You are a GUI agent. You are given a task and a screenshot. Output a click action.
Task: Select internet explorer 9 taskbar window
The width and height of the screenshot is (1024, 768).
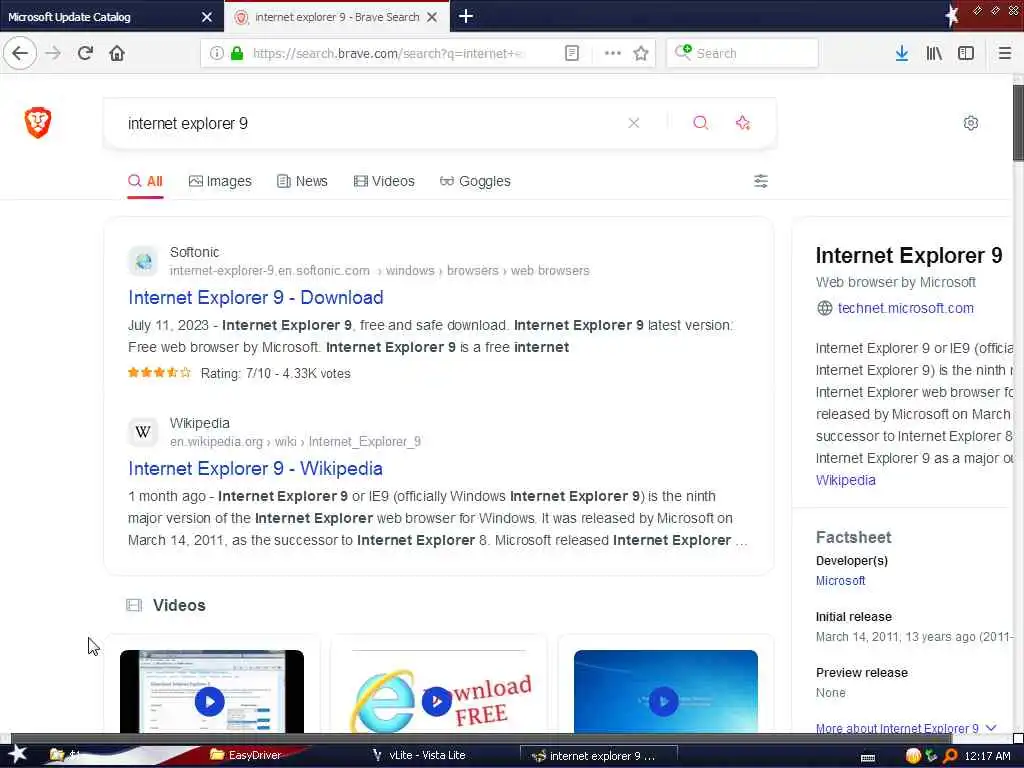pyautogui.click(x=598, y=756)
